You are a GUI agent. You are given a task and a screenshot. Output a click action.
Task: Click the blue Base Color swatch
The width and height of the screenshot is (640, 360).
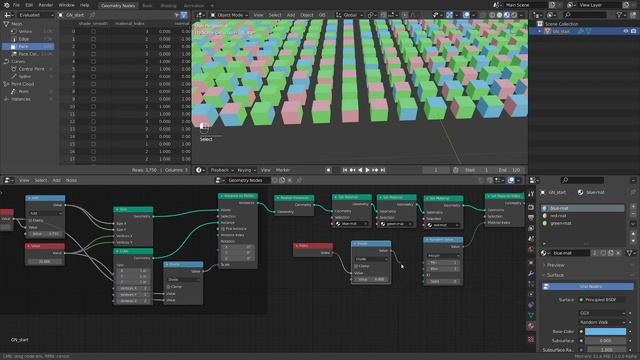tap(605, 331)
